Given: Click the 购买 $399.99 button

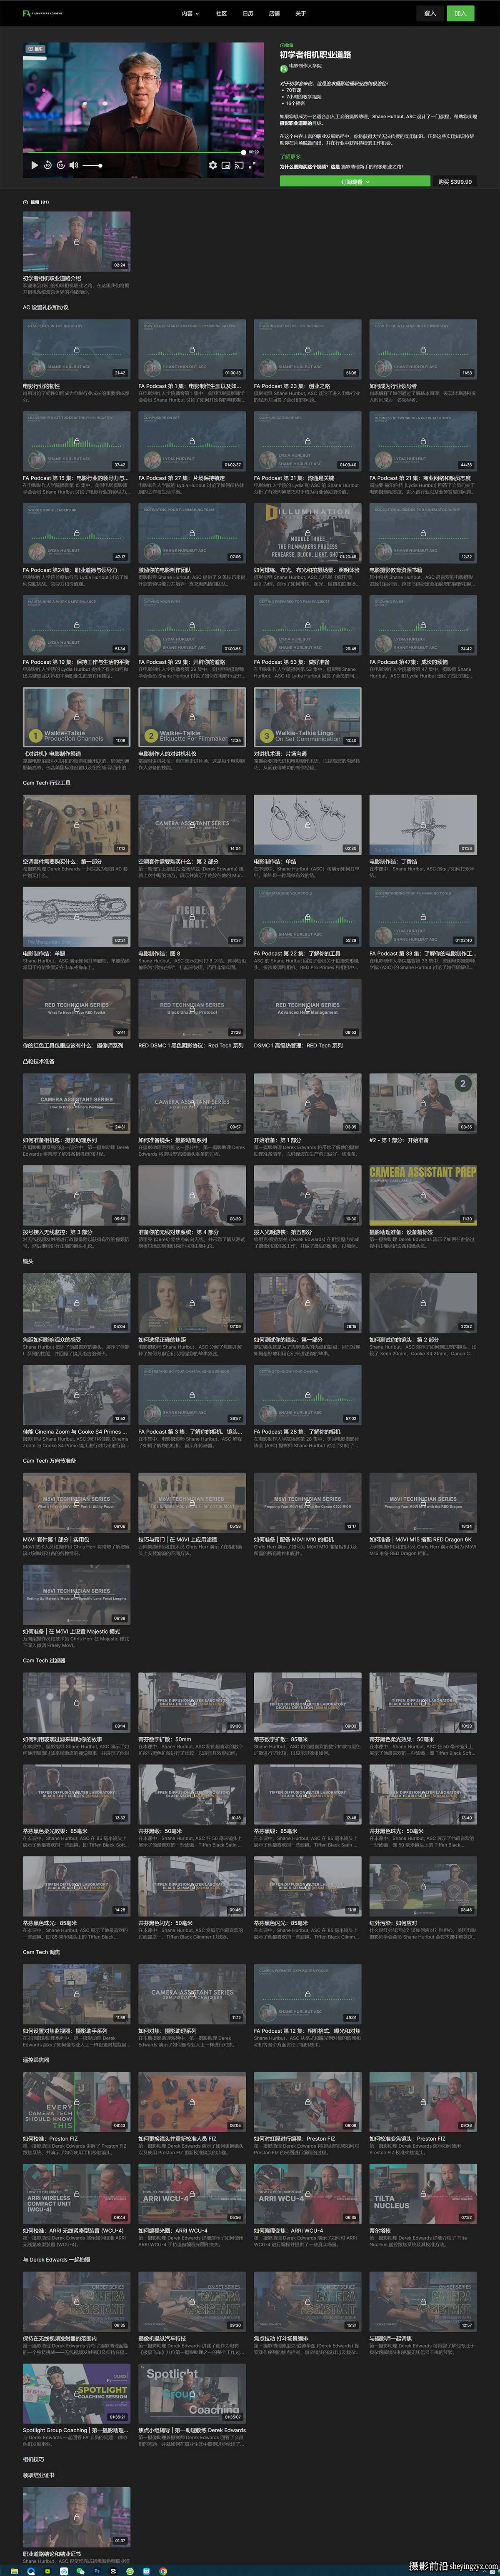Looking at the screenshot, I should 454,182.
